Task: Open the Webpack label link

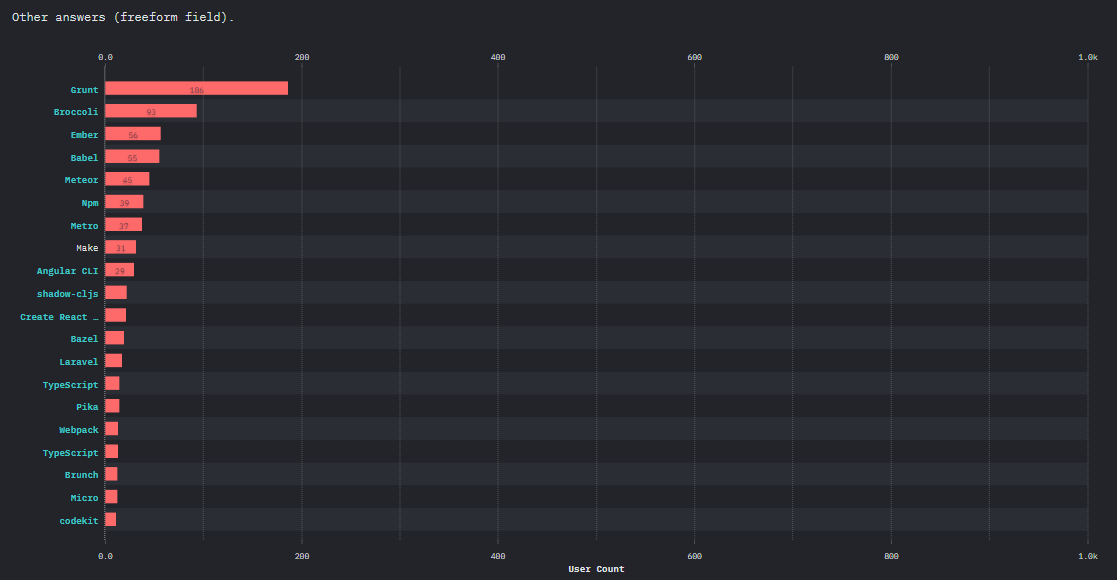Action: [78, 430]
